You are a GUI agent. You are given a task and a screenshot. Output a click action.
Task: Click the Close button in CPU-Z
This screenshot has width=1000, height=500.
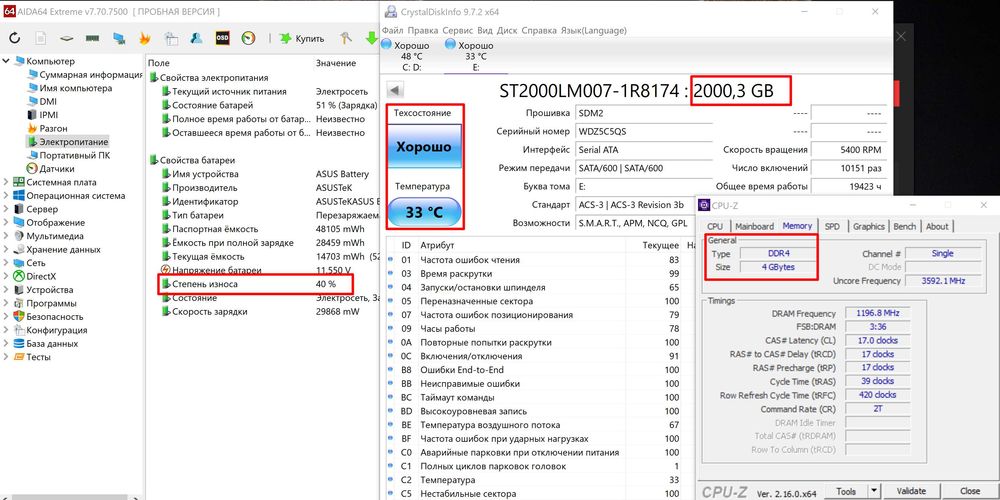pyautogui.click(x=969, y=491)
